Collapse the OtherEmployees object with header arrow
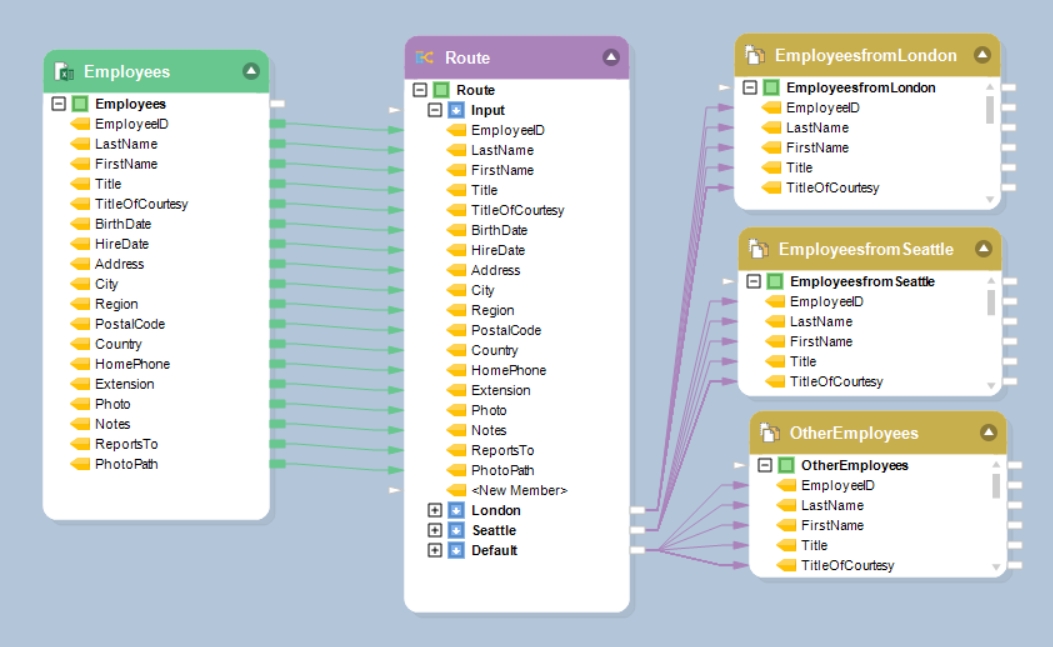1053x647 pixels. coord(988,432)
